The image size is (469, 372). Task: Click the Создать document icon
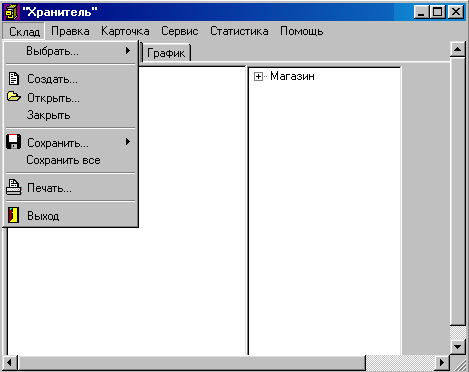(x=14, y=79)
